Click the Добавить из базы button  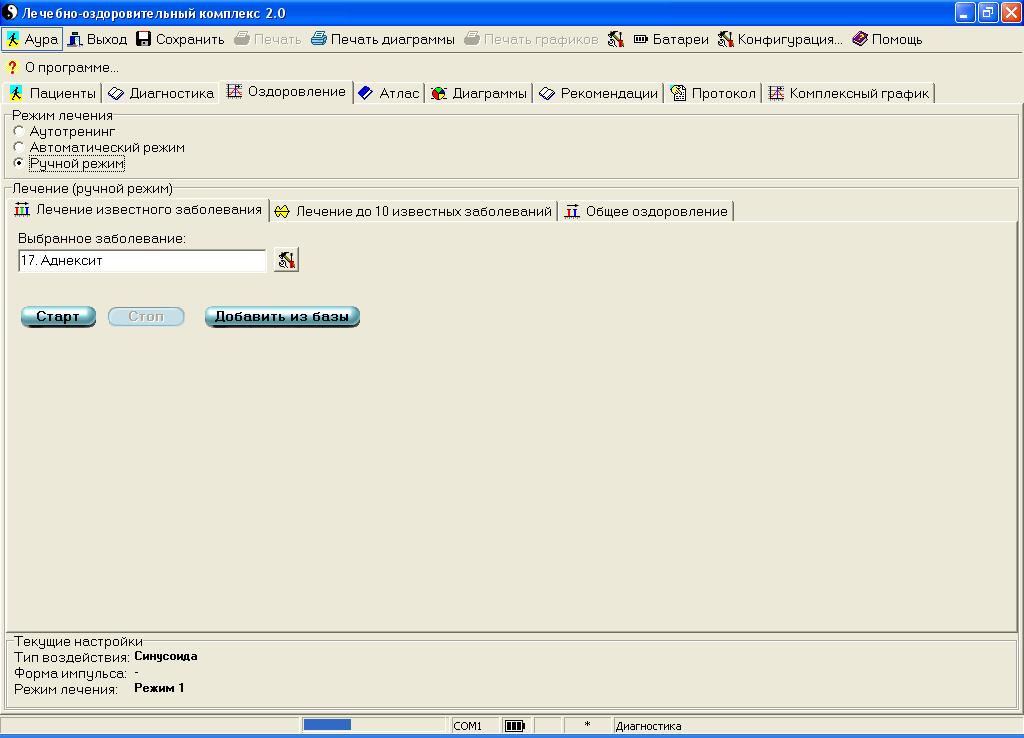(x=282, y=316)
